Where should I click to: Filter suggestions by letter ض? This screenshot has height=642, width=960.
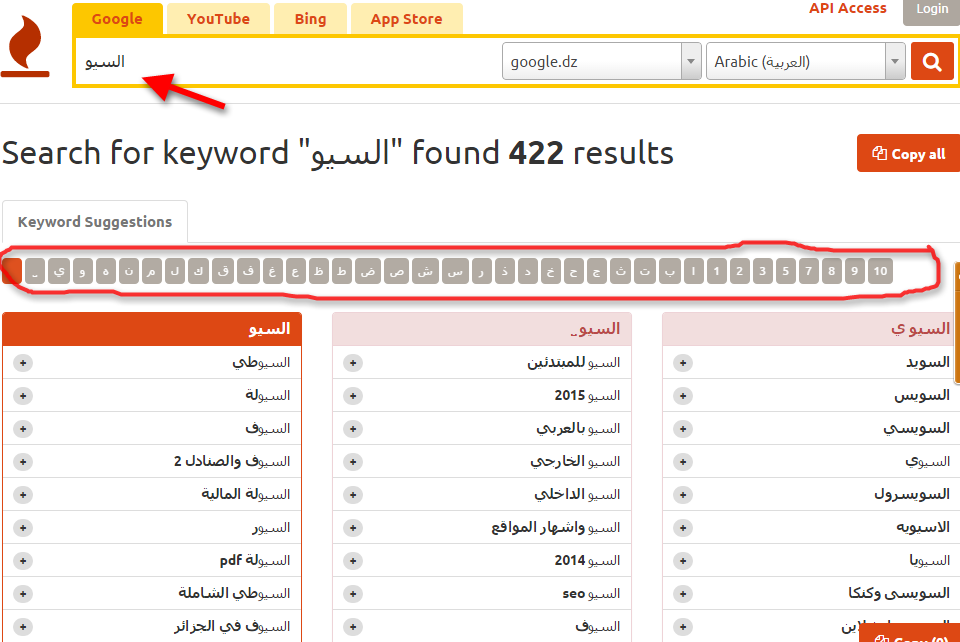[x=368, y=271]
